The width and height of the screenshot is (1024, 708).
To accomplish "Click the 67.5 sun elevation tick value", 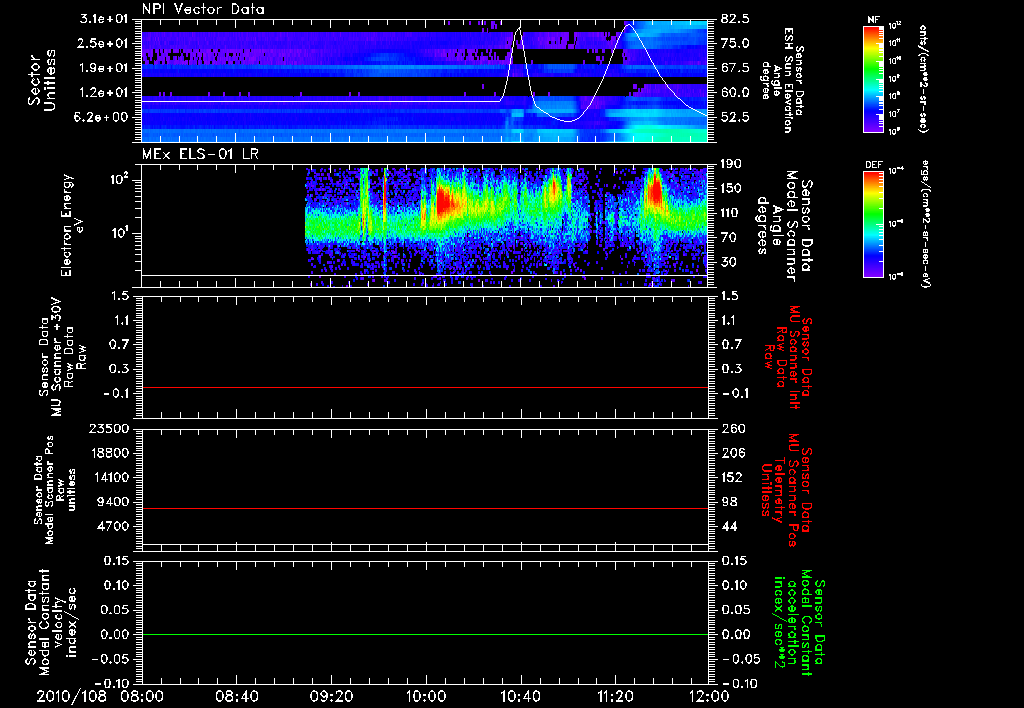I will click(x=735, y=68).
